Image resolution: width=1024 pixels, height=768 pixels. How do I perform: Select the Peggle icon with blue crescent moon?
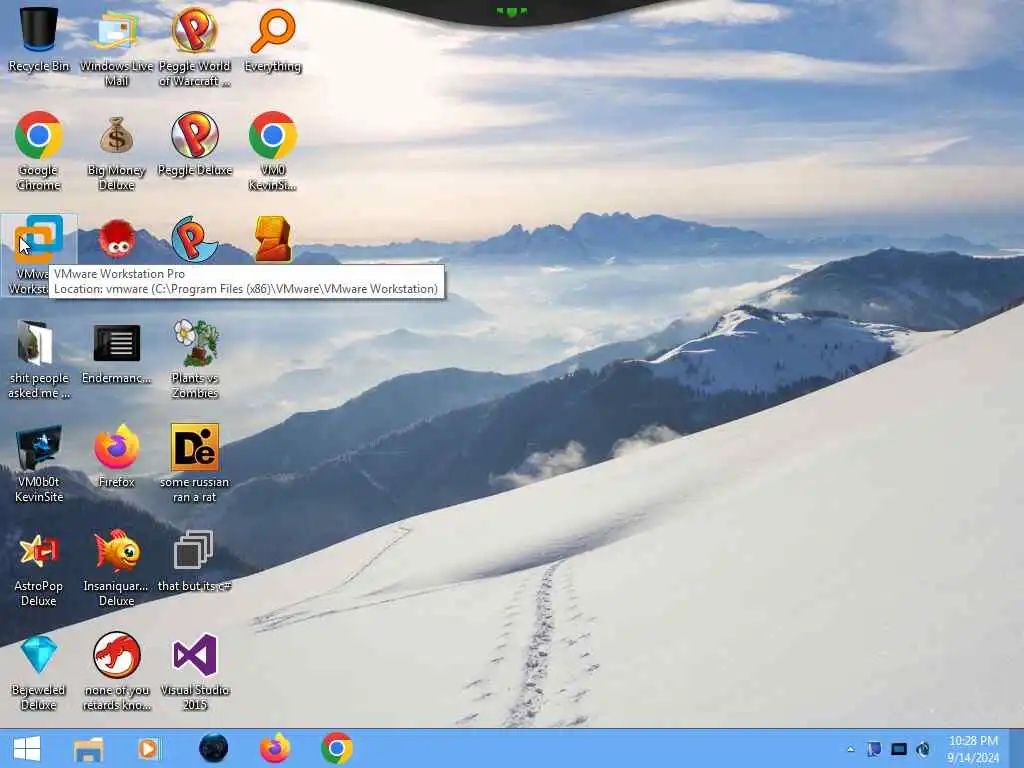(x=195, y=239)
